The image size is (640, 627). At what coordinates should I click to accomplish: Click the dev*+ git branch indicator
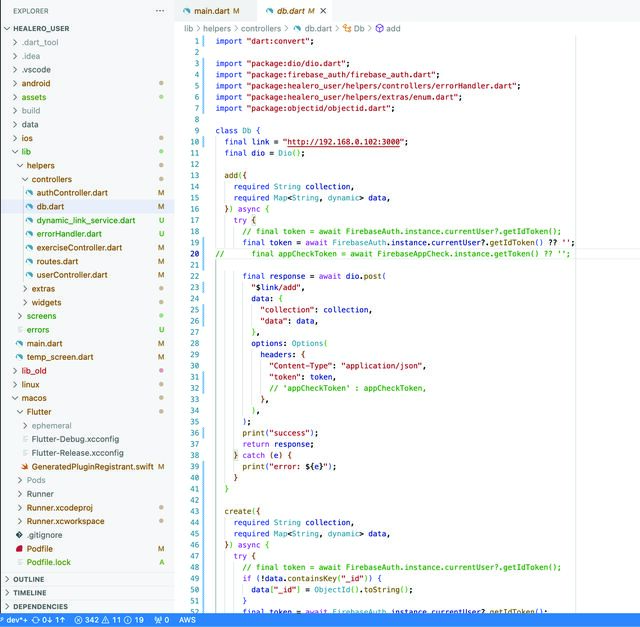click(14, 620)
